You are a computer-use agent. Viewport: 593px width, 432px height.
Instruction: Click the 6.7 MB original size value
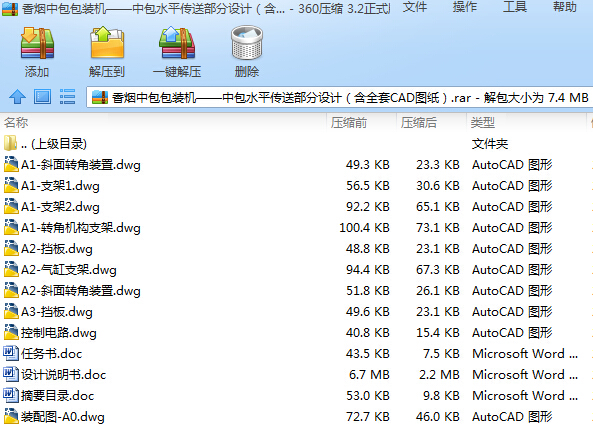369,374
